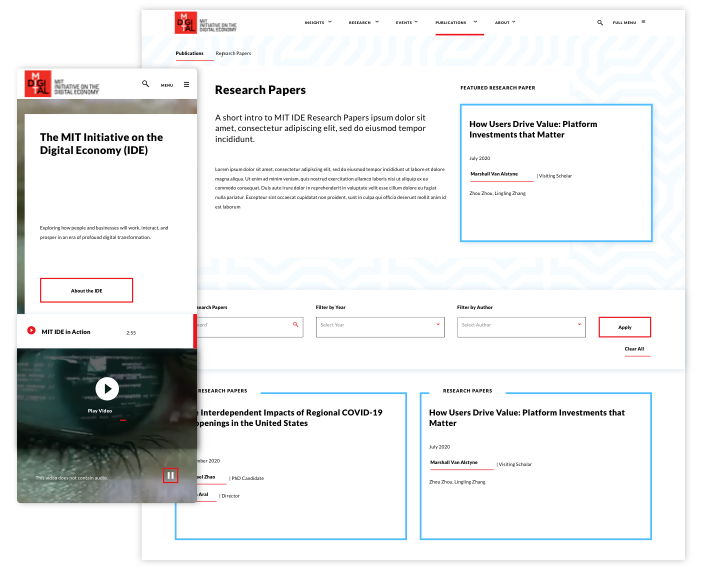
Task: Open search in the desktop page header
Action: pos(600,22)
